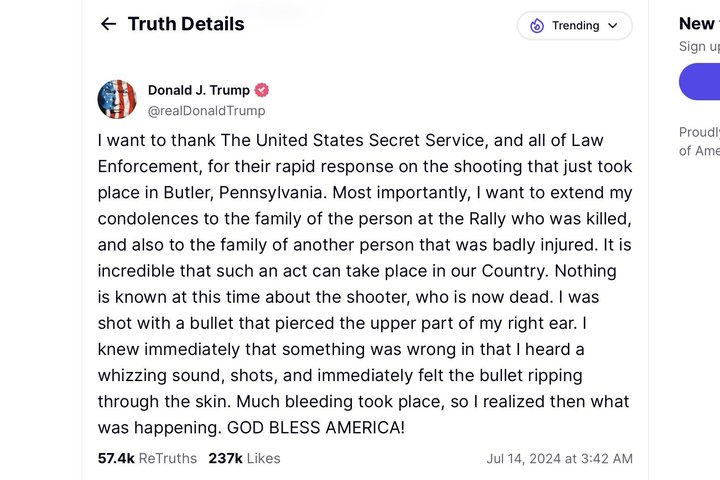Click the flame icon in the Trending button
Viewport: 720px width, 480px height.
[537, 26]
